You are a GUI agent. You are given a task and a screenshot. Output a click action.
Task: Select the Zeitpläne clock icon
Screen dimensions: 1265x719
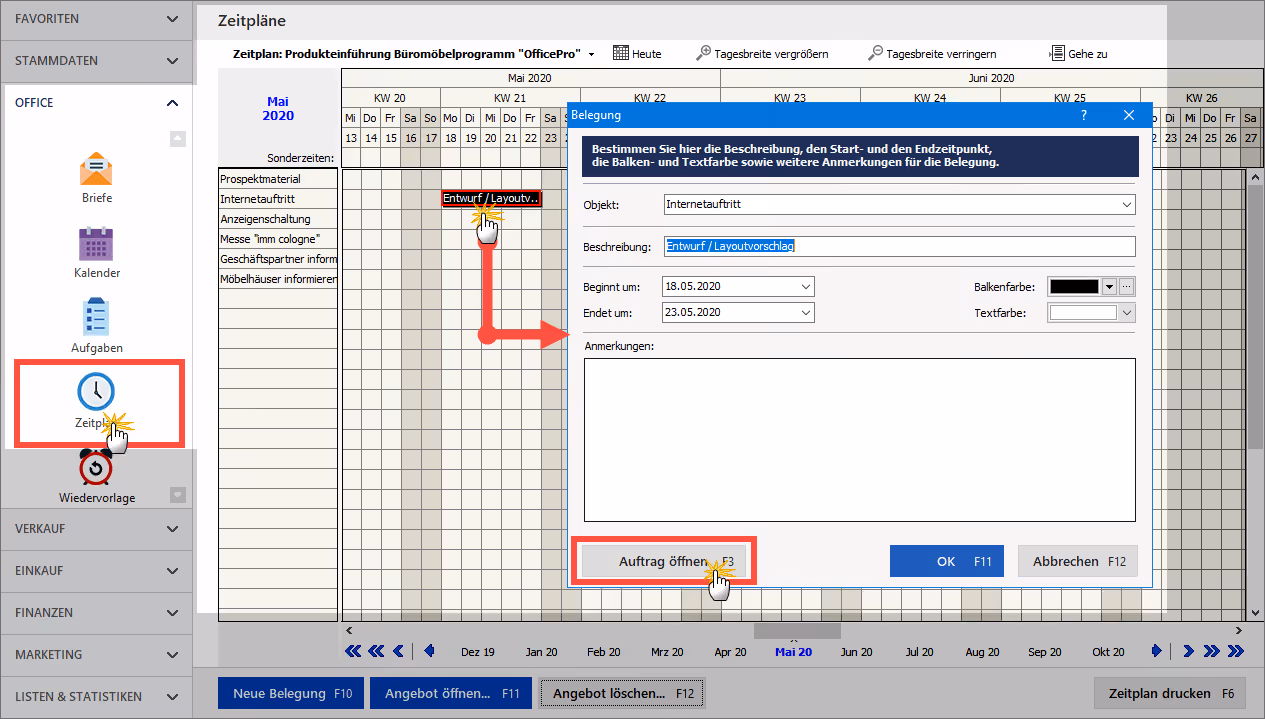[x=97, y=391]
